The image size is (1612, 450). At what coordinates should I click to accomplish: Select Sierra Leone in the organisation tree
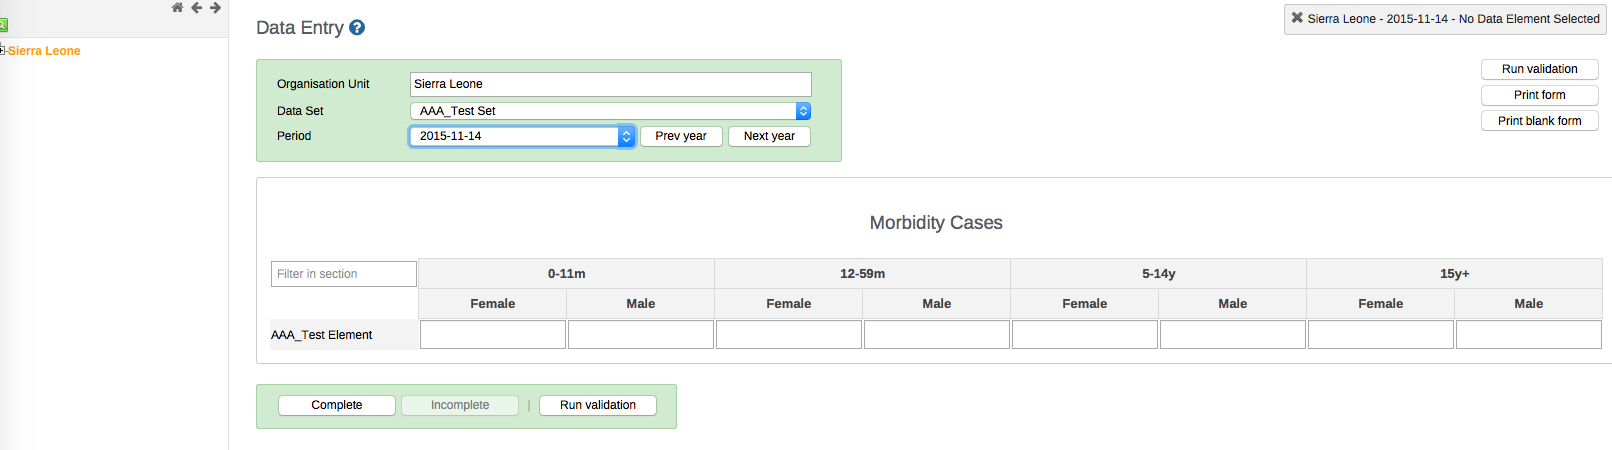coord(44,51)
